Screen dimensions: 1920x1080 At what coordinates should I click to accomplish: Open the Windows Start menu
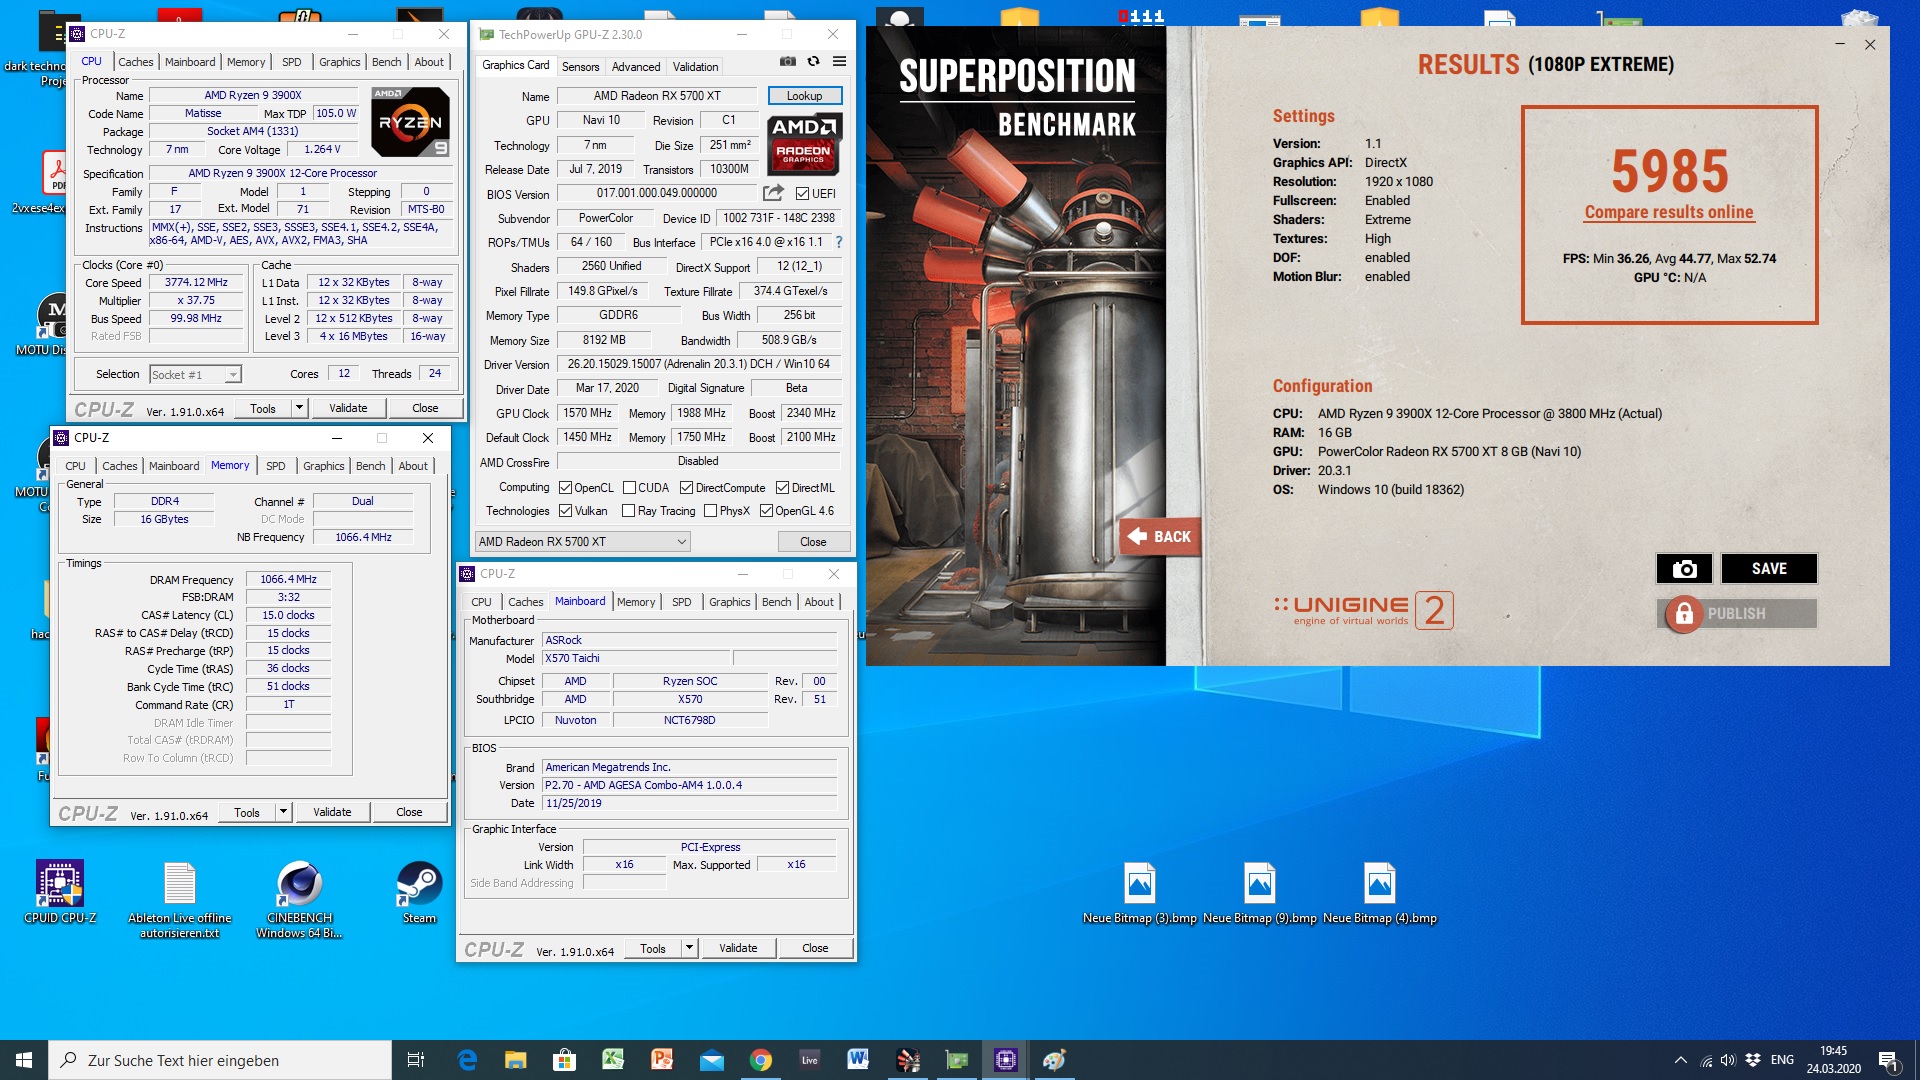point(24,1060)
